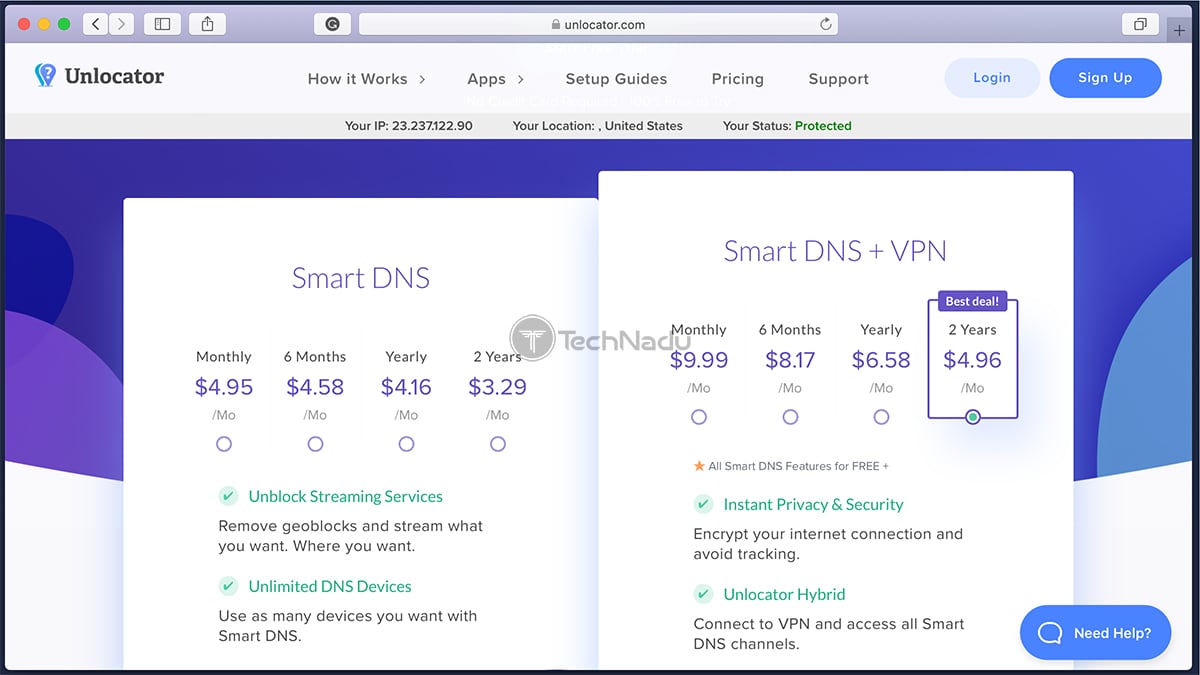Viewport: 1200px width, 675px height.
Task: Open the Support page
Action: point(838,79)
